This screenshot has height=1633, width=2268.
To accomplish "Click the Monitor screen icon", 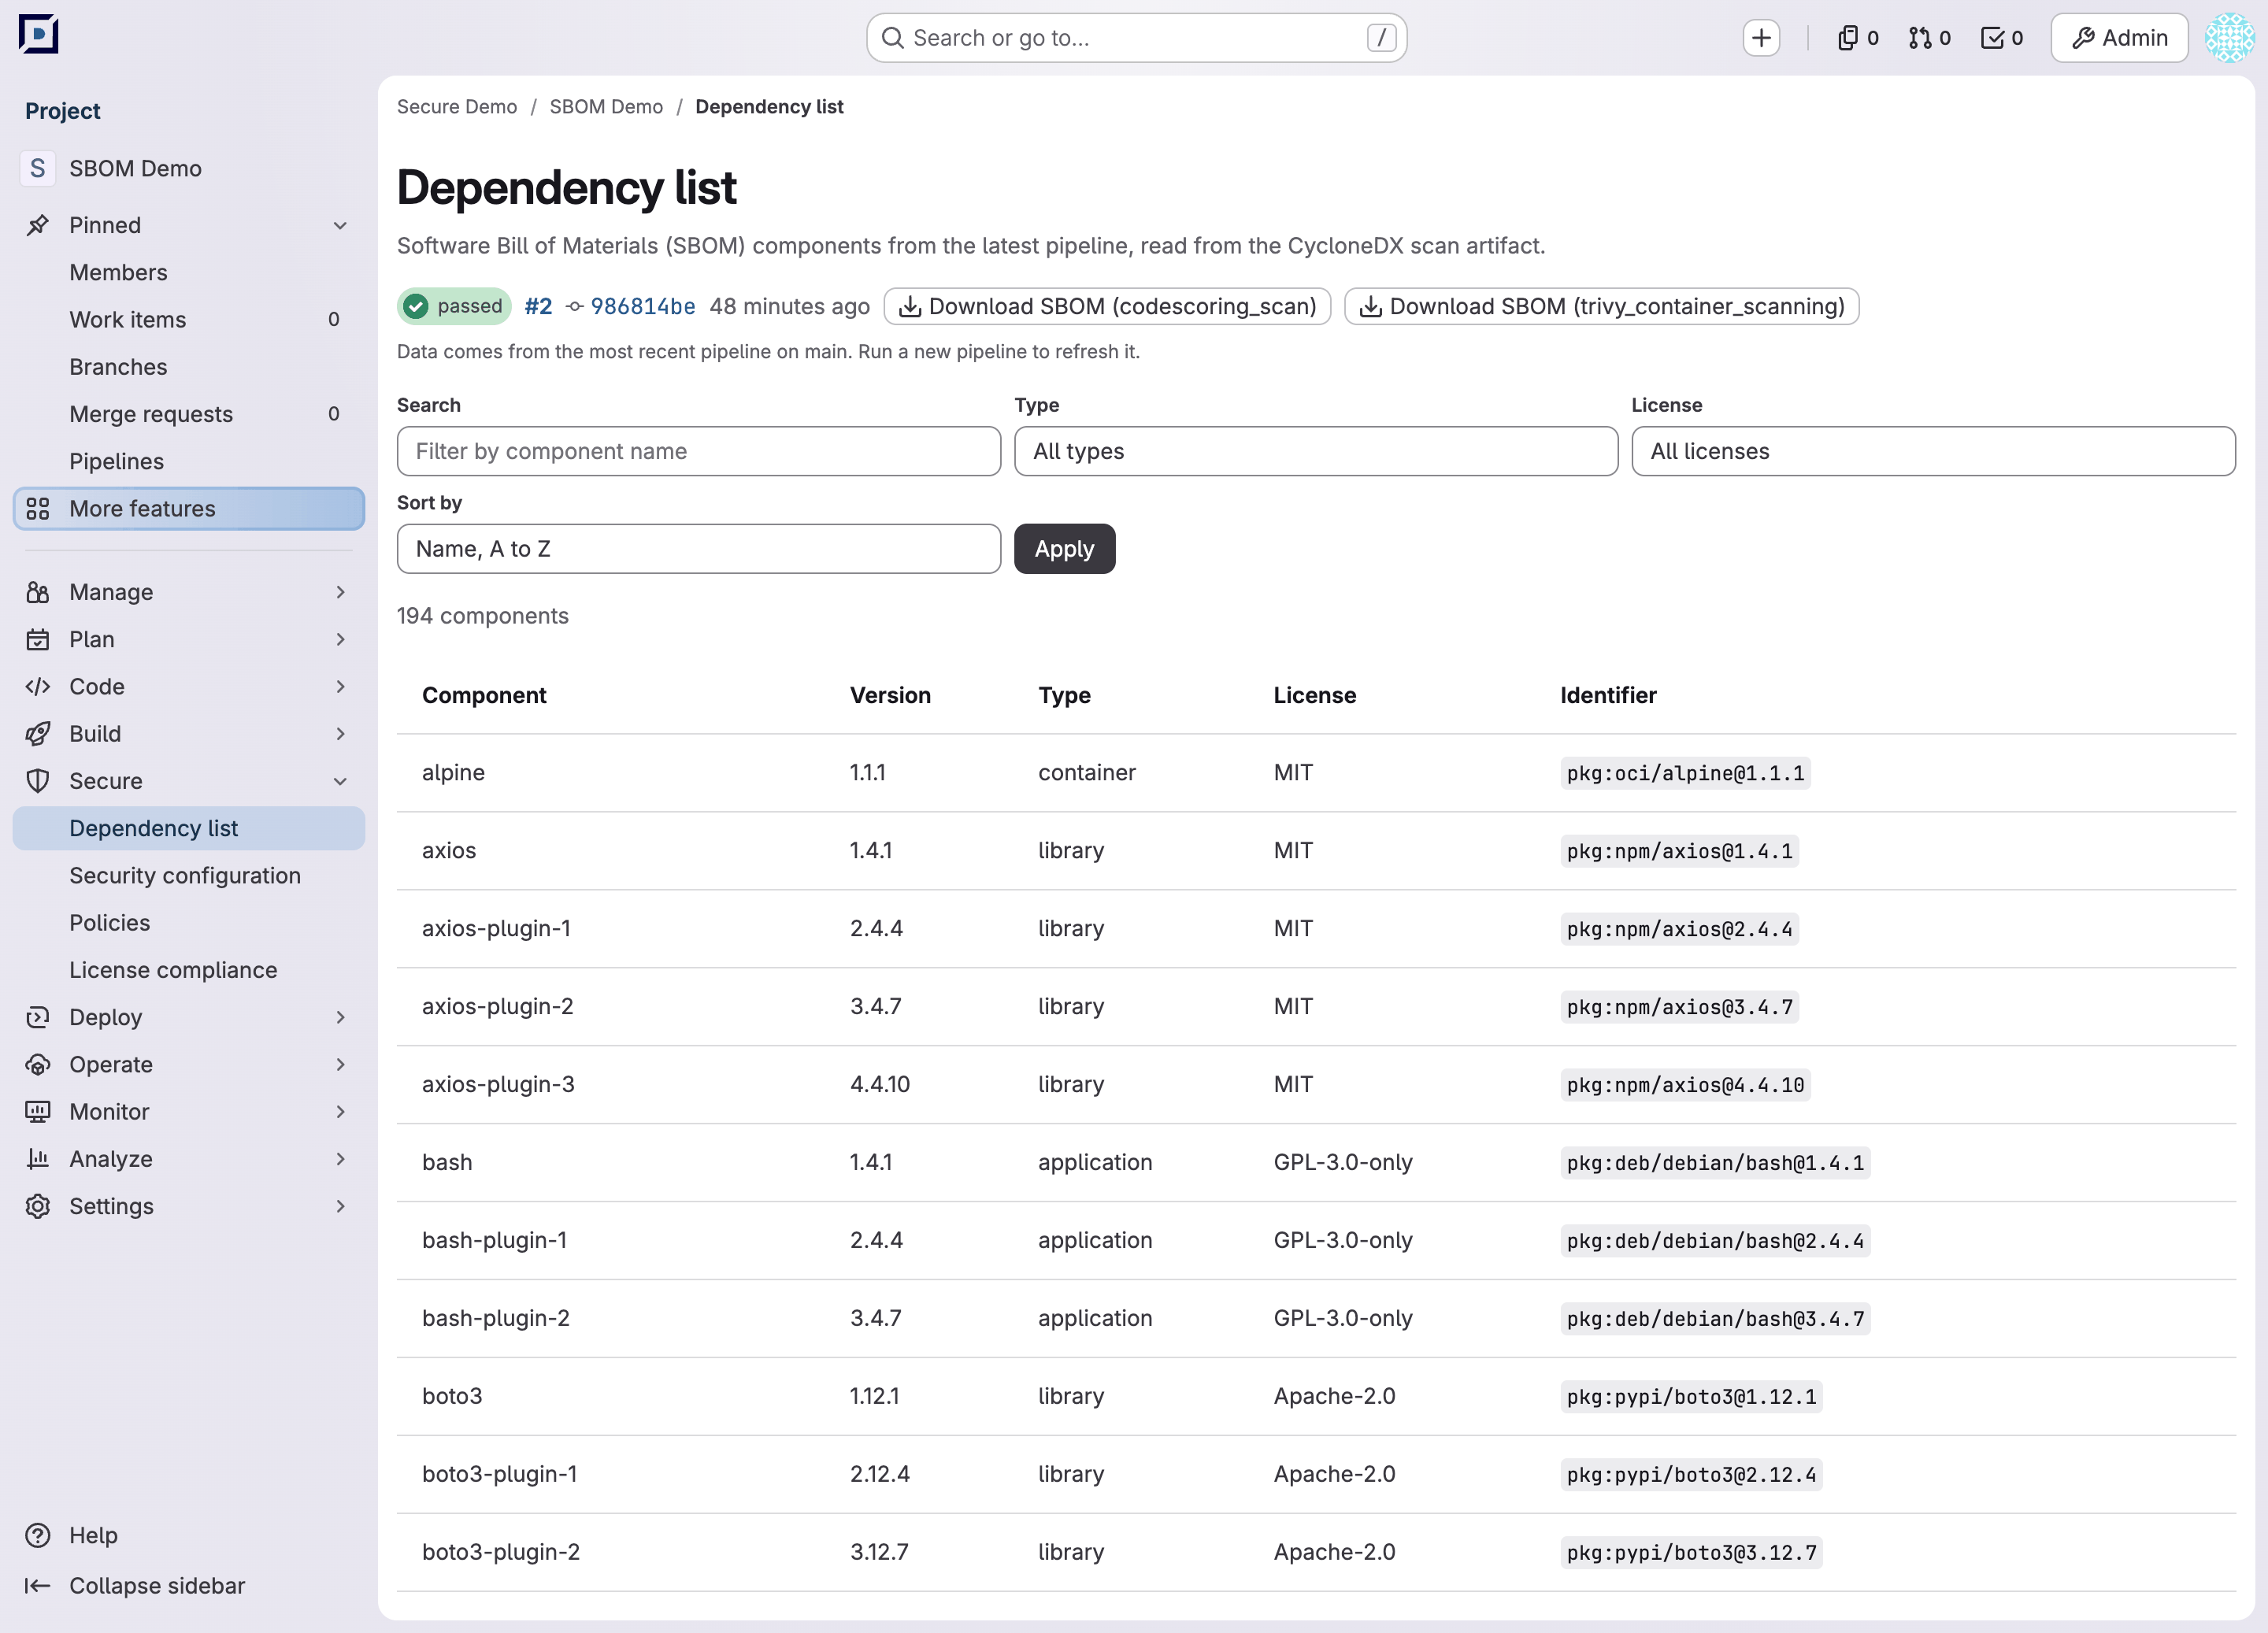I will click(38, 1112).
